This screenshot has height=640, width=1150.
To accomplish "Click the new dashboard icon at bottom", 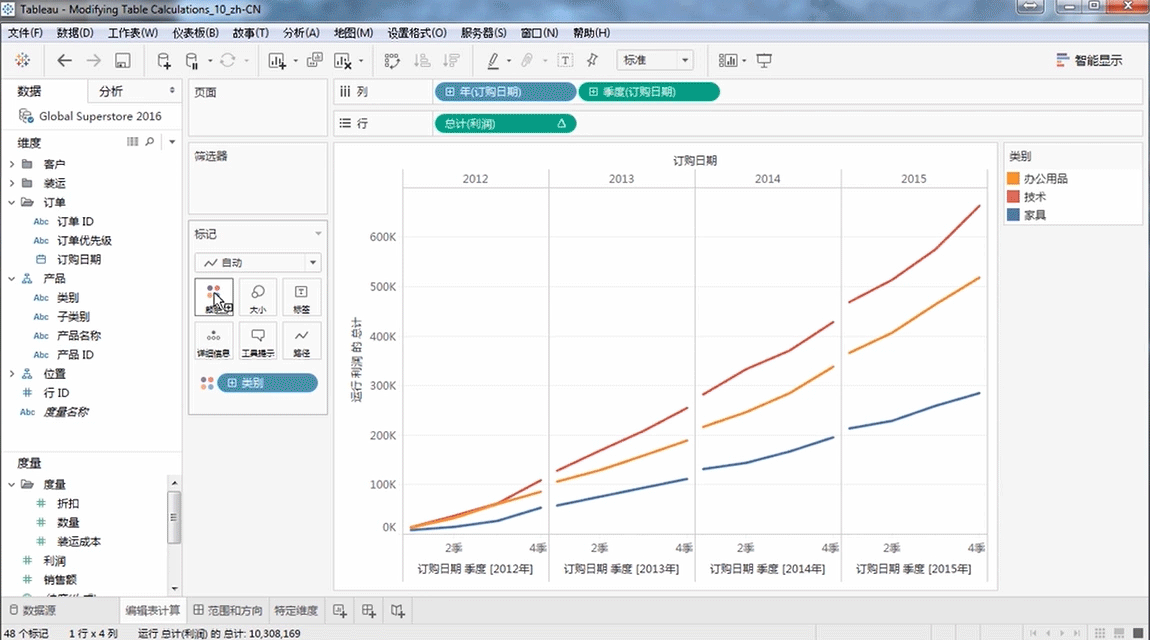I will pyautogui.click(x=369, y=610).
